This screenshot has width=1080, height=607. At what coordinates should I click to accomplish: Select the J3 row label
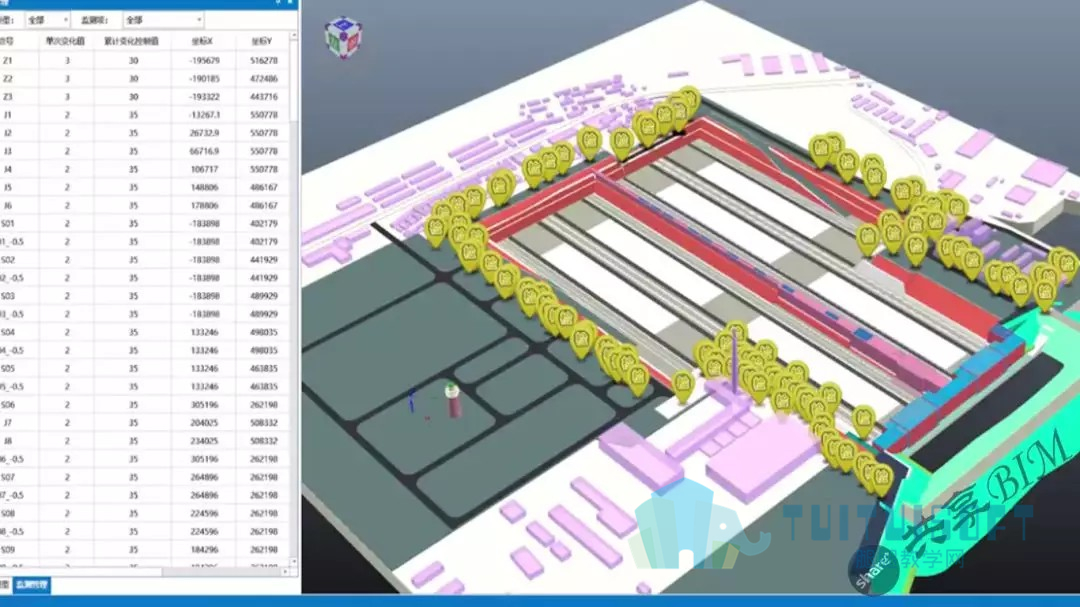pos(8,151)
